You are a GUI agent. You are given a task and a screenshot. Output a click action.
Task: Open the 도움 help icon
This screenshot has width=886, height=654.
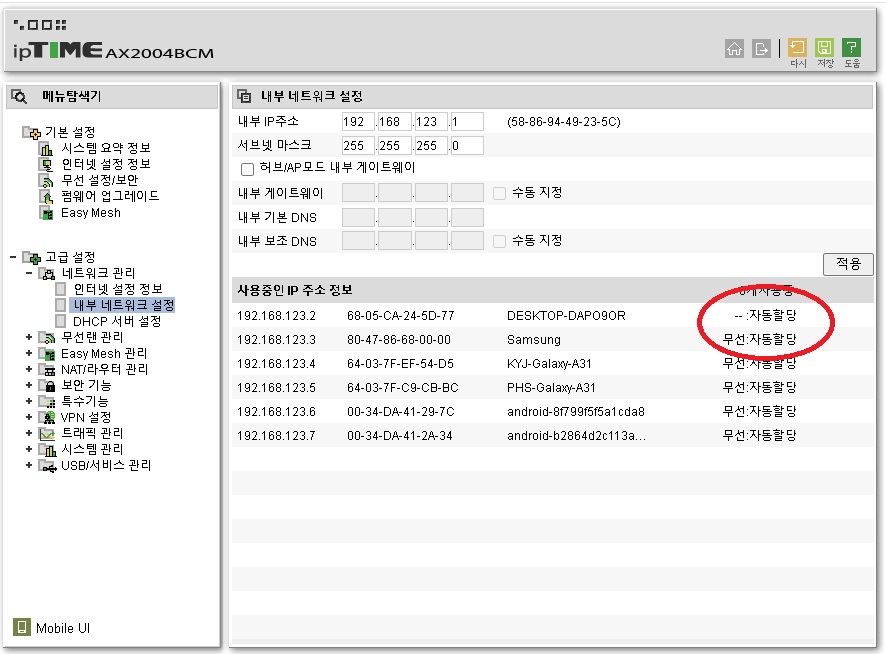[x=852, y=47]
